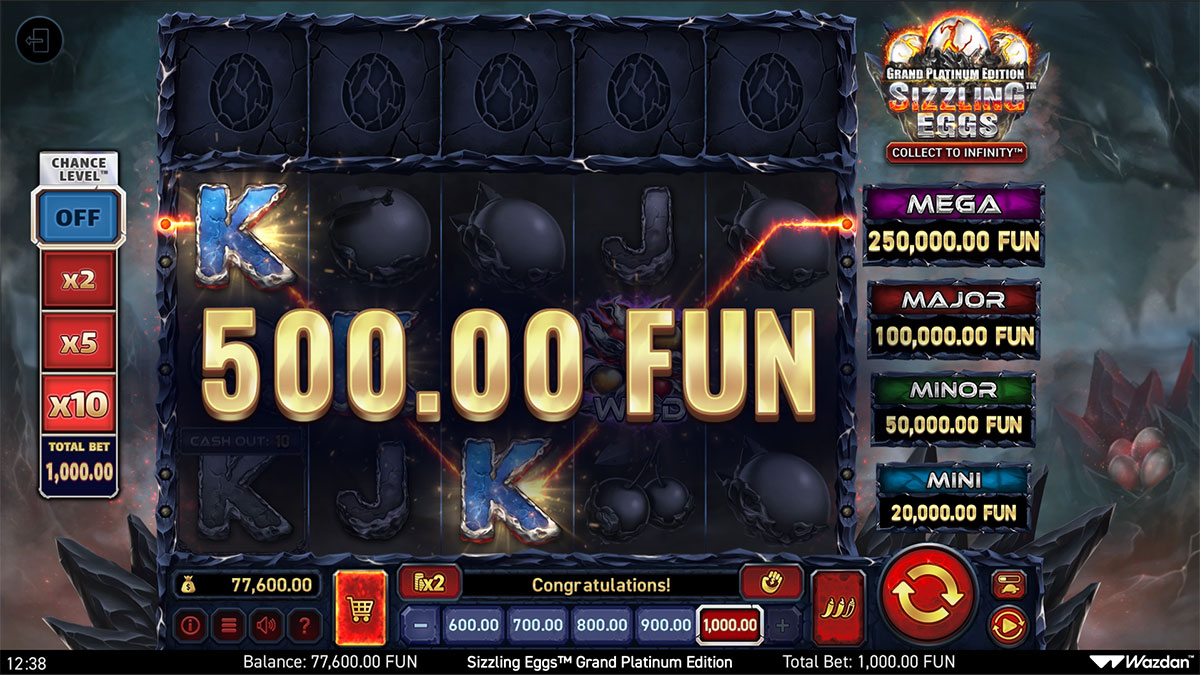The height and width of the screenshot is (675, 1200).
Task: Mute the game sound speaker icon
Action: tap(266, 627)
